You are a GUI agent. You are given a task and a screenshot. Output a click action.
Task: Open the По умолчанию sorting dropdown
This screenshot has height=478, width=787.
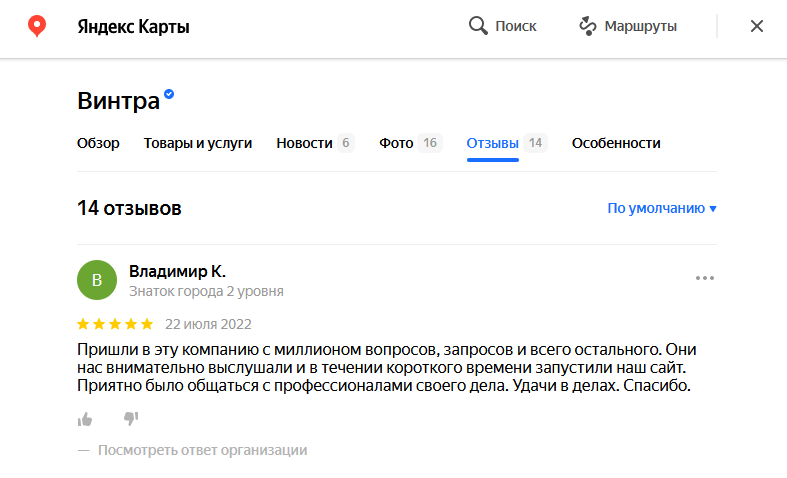662,208
